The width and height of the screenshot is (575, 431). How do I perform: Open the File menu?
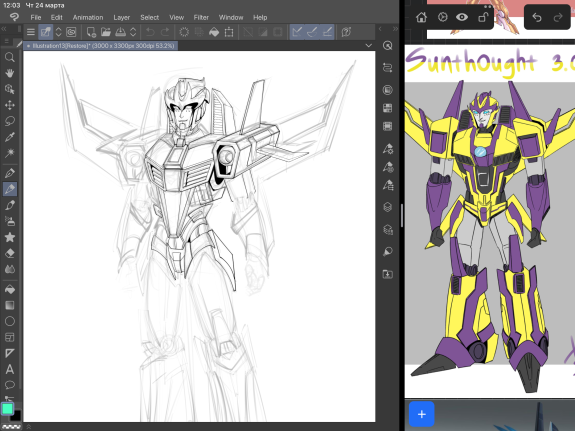(x=36, y=17)
